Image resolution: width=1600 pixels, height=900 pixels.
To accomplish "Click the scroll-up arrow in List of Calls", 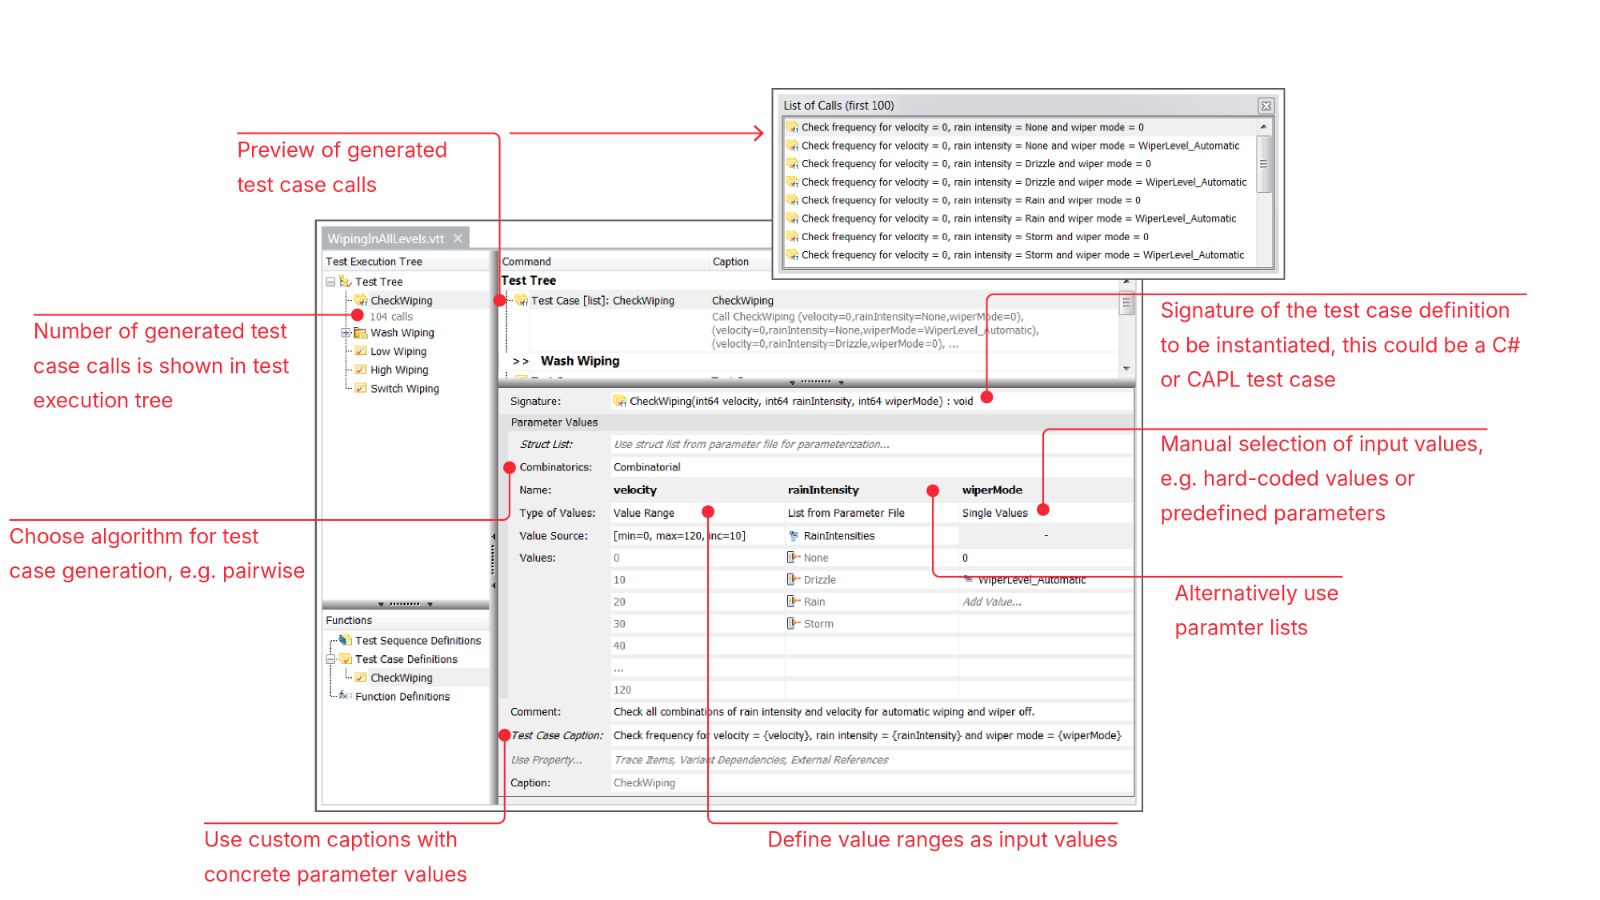I will point(1264,127).
